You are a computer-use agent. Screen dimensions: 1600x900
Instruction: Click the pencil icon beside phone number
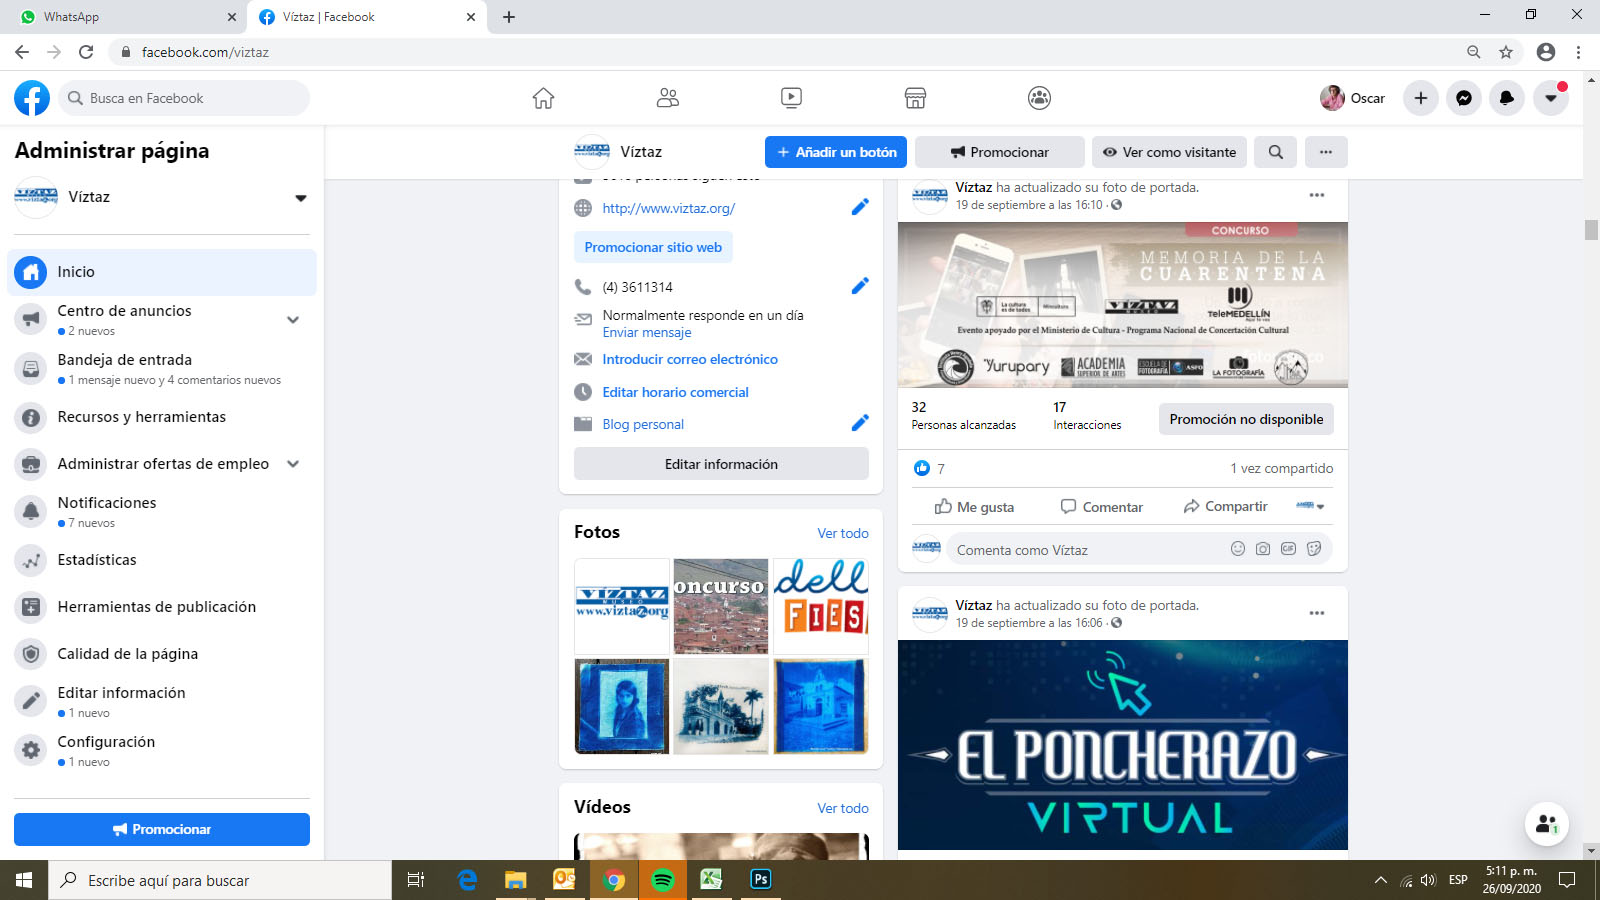[860, 286]
